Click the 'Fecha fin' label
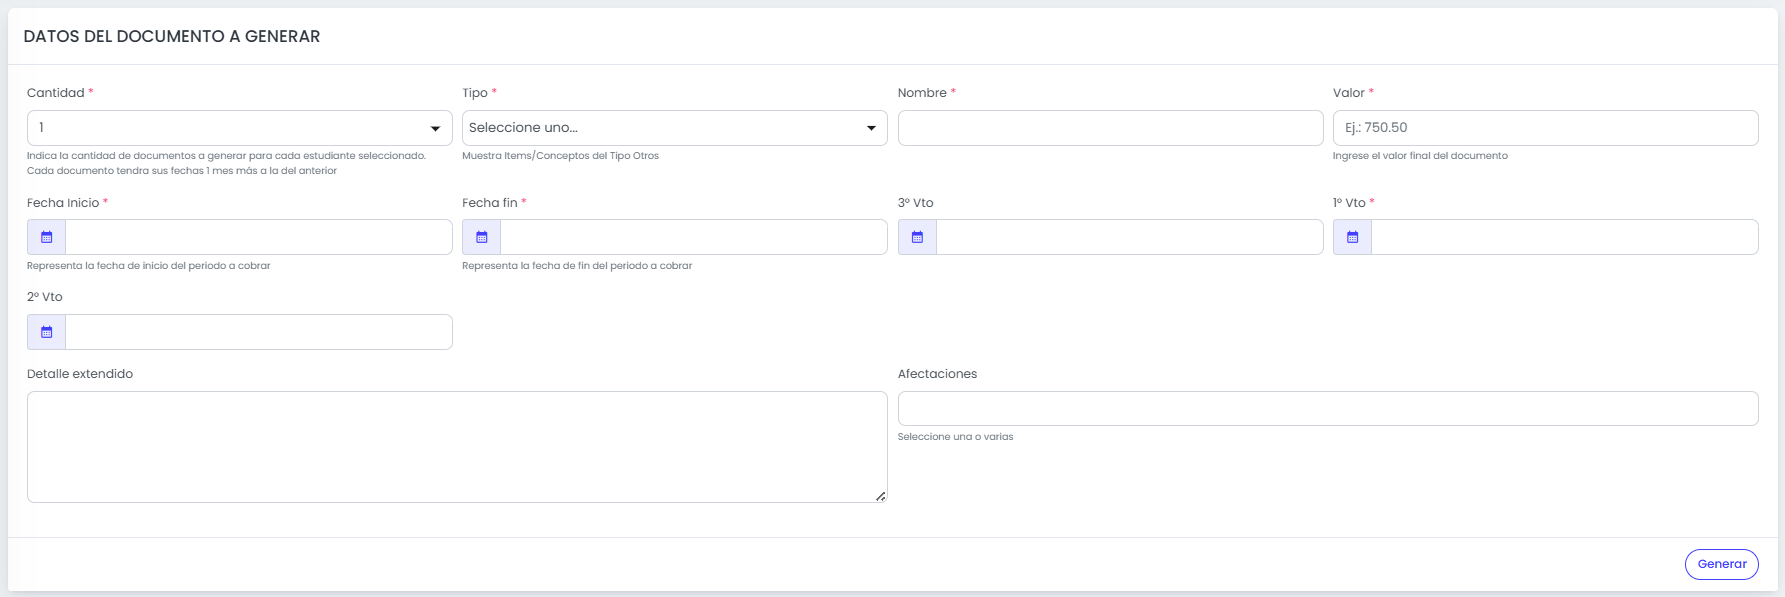Viewport: 1785px width, 597px height. tap(490, 203)
